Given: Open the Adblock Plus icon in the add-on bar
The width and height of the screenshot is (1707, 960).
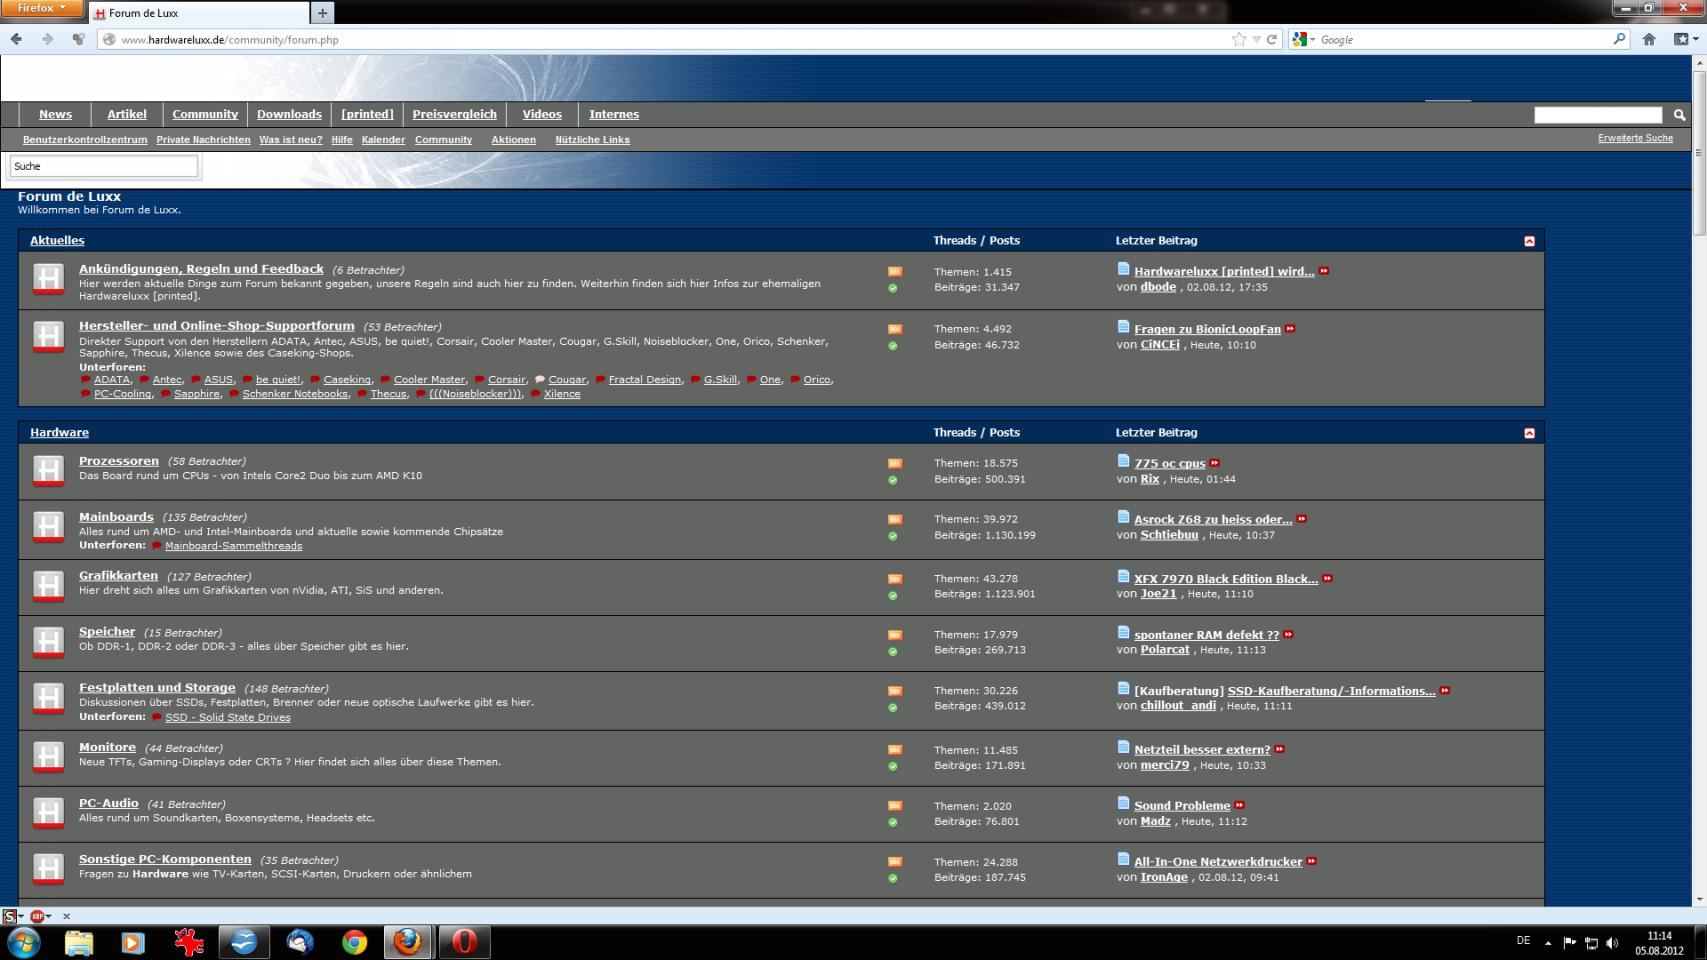Looking at the screenshot, I should coord(36,916).
